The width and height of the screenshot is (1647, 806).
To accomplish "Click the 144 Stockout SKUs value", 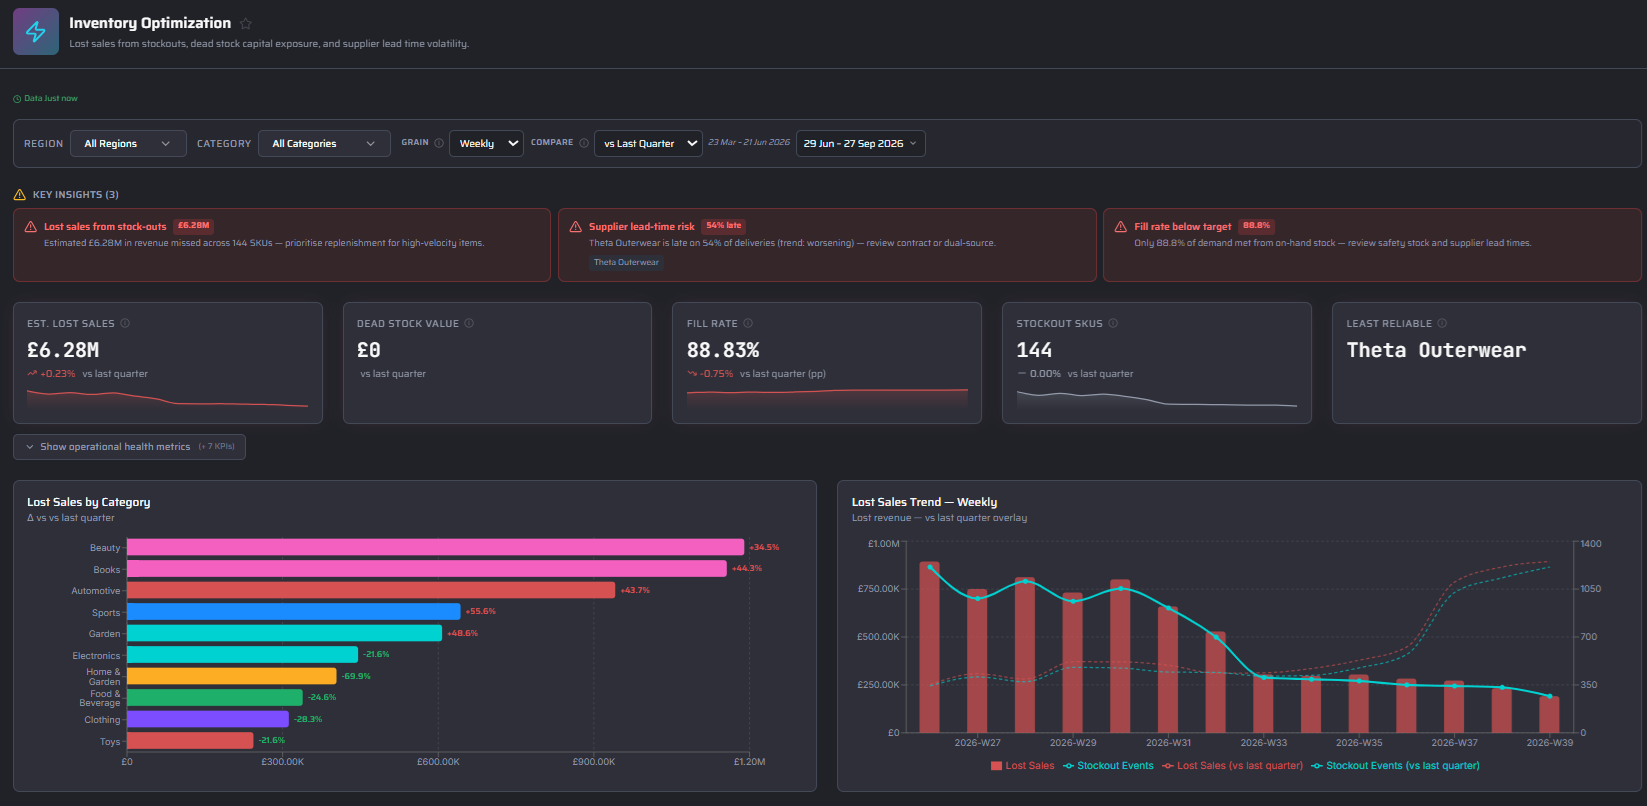I will coord(1034,350).
